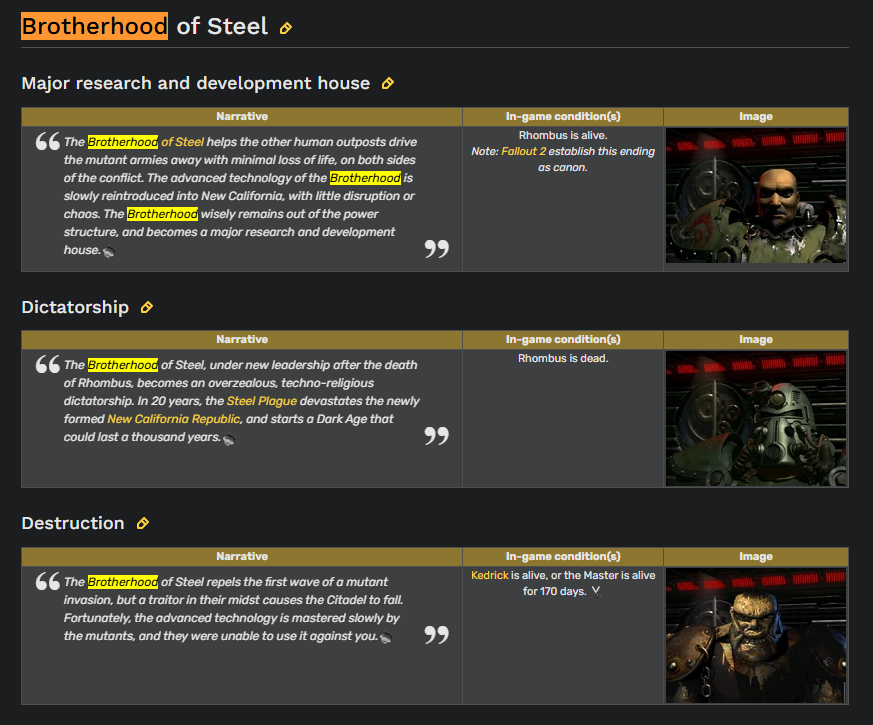Open the Kedrick link
873x725 pixels.
490,575
